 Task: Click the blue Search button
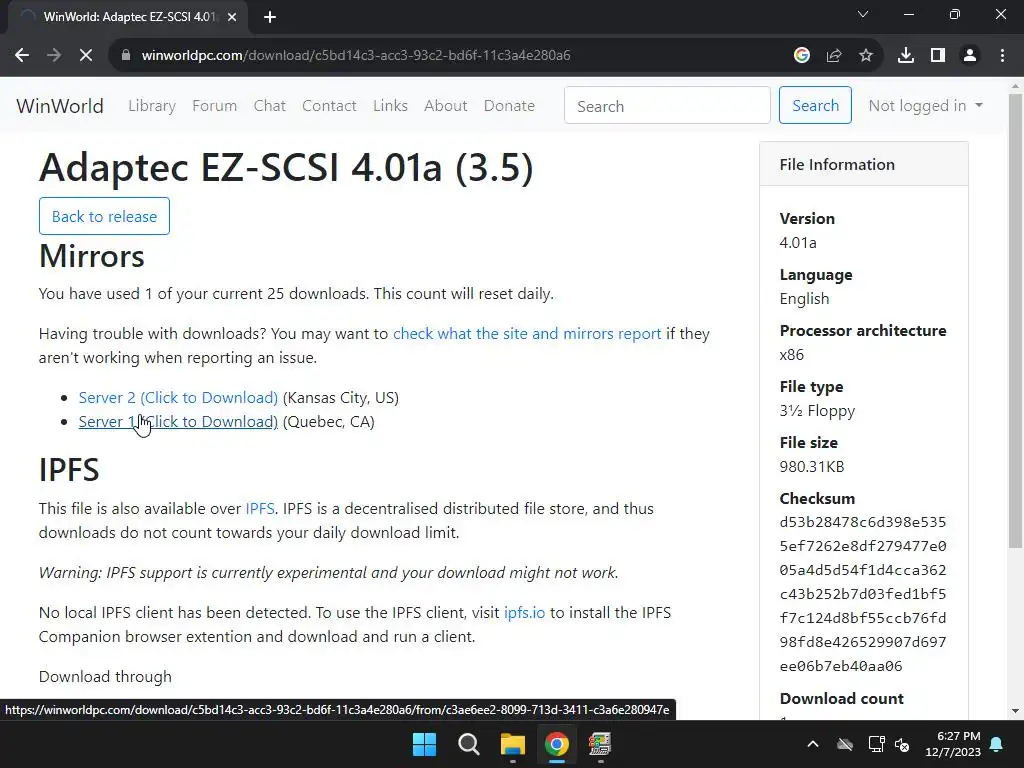(815, 105)
